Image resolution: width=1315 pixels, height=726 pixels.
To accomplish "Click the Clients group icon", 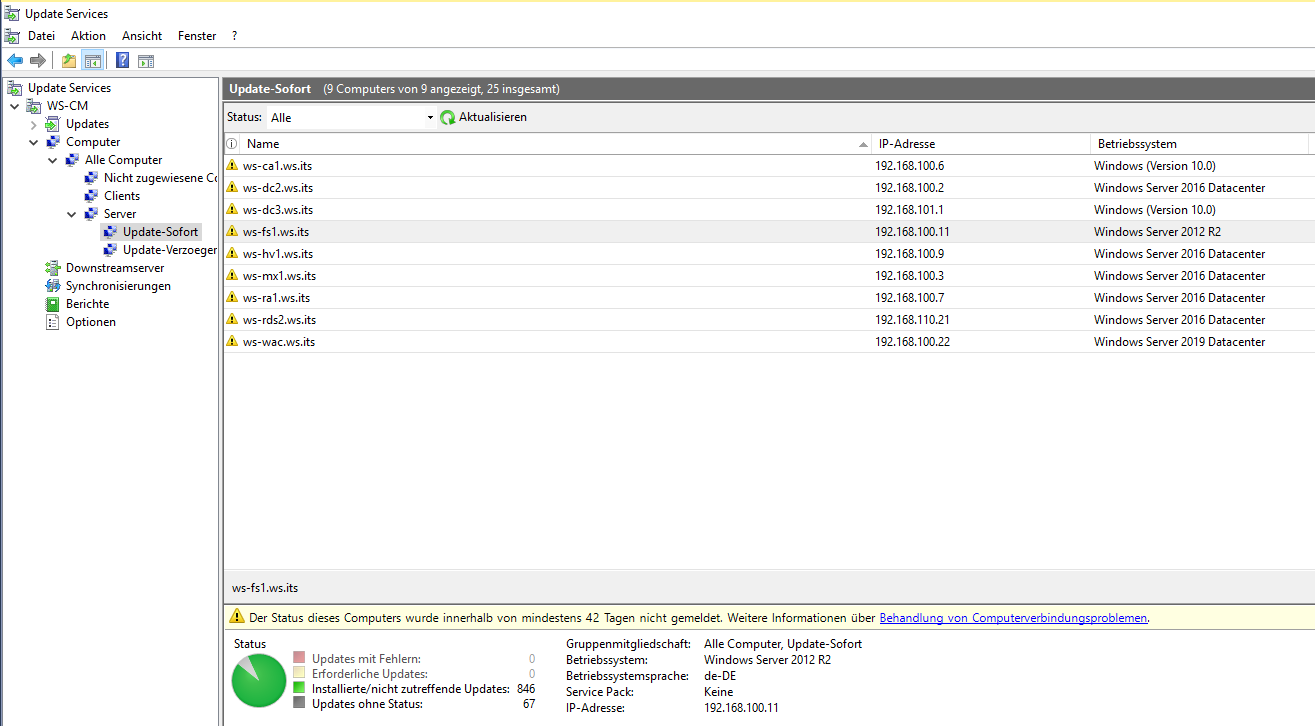I will click(x=91, y=196).
